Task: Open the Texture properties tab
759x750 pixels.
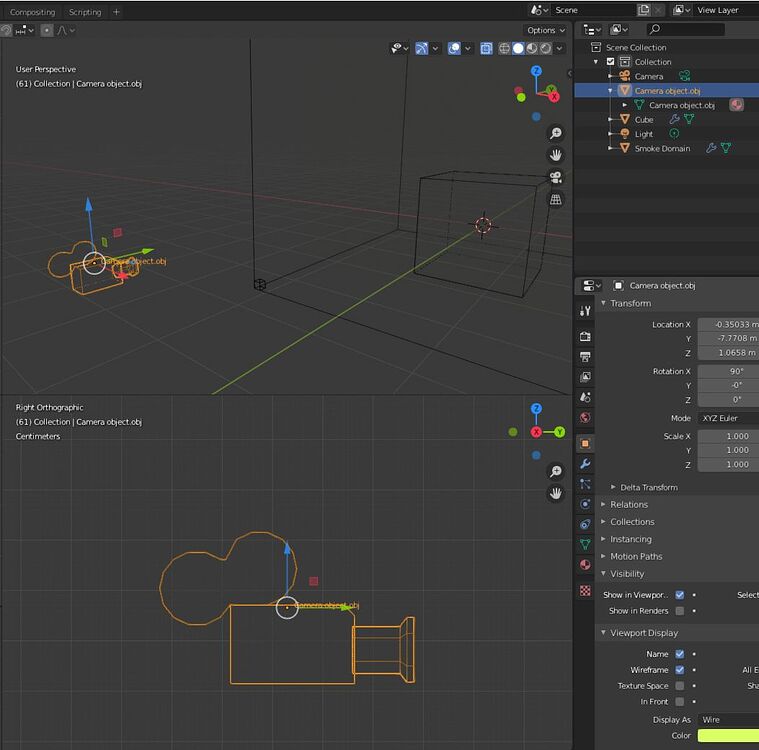Action: 585,590
